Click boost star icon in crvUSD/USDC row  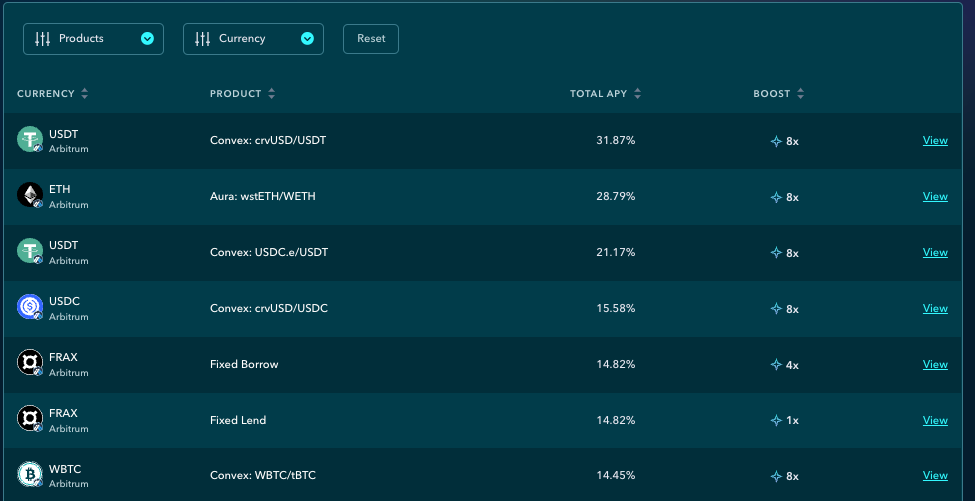pyautogui.click(x=776, y=309)
